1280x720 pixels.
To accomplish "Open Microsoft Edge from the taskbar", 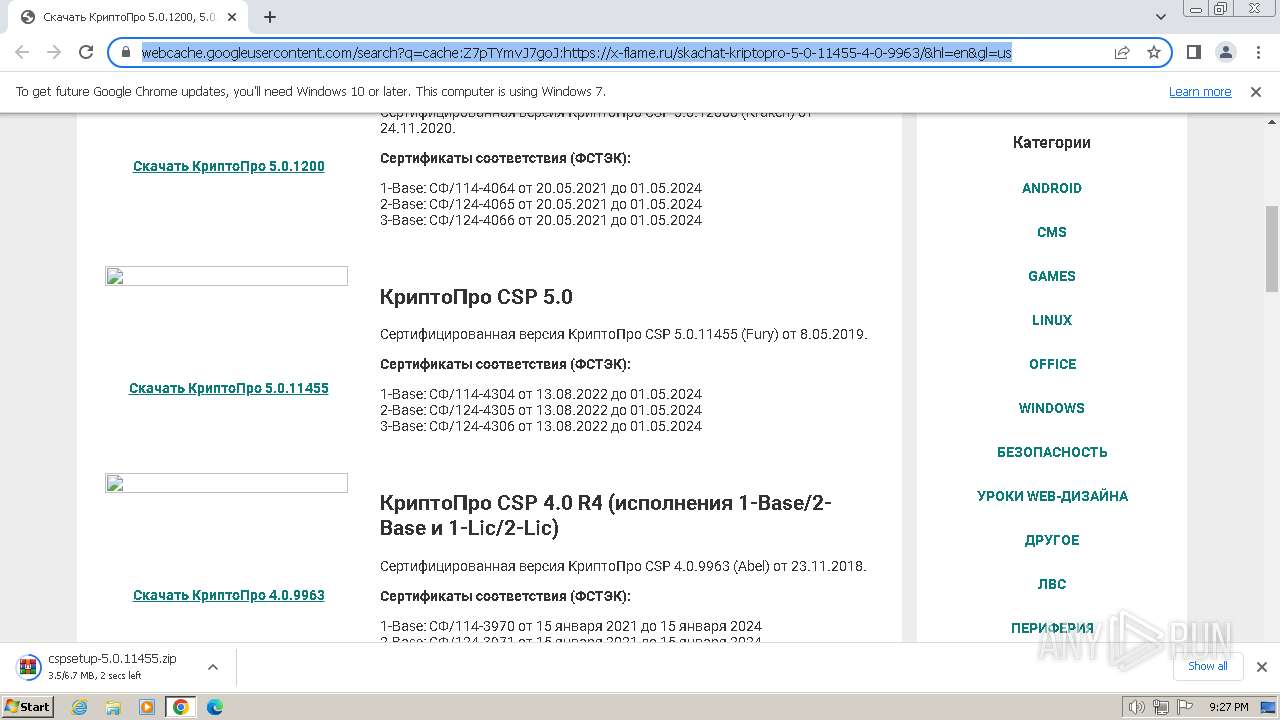I will 215,707.
